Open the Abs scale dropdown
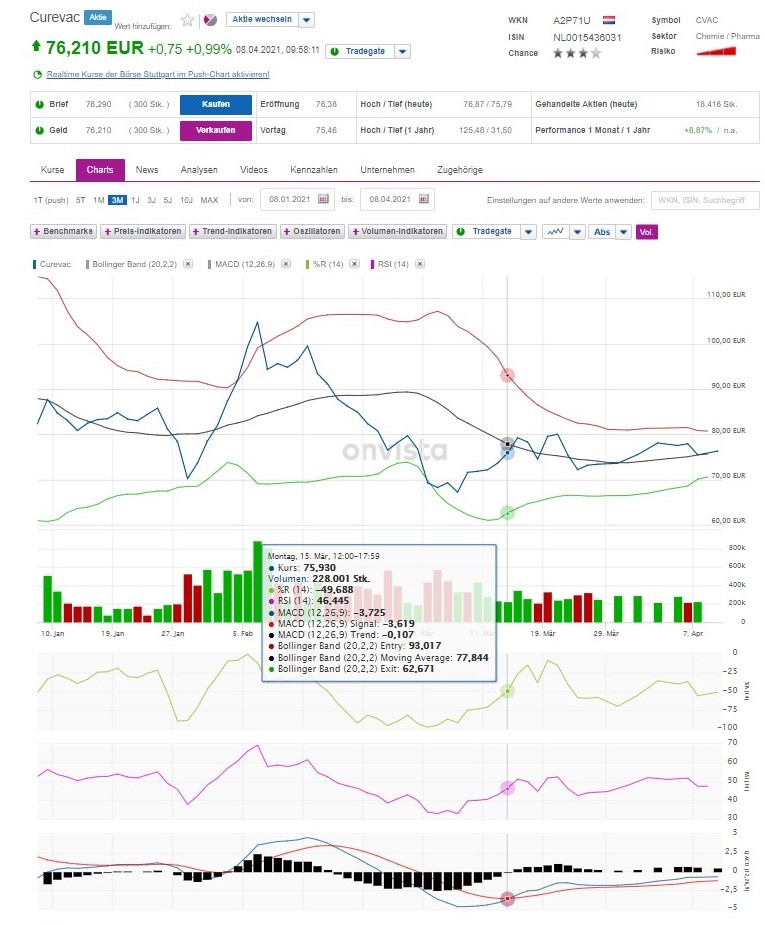Screen dimensions: 765x925 623,232
